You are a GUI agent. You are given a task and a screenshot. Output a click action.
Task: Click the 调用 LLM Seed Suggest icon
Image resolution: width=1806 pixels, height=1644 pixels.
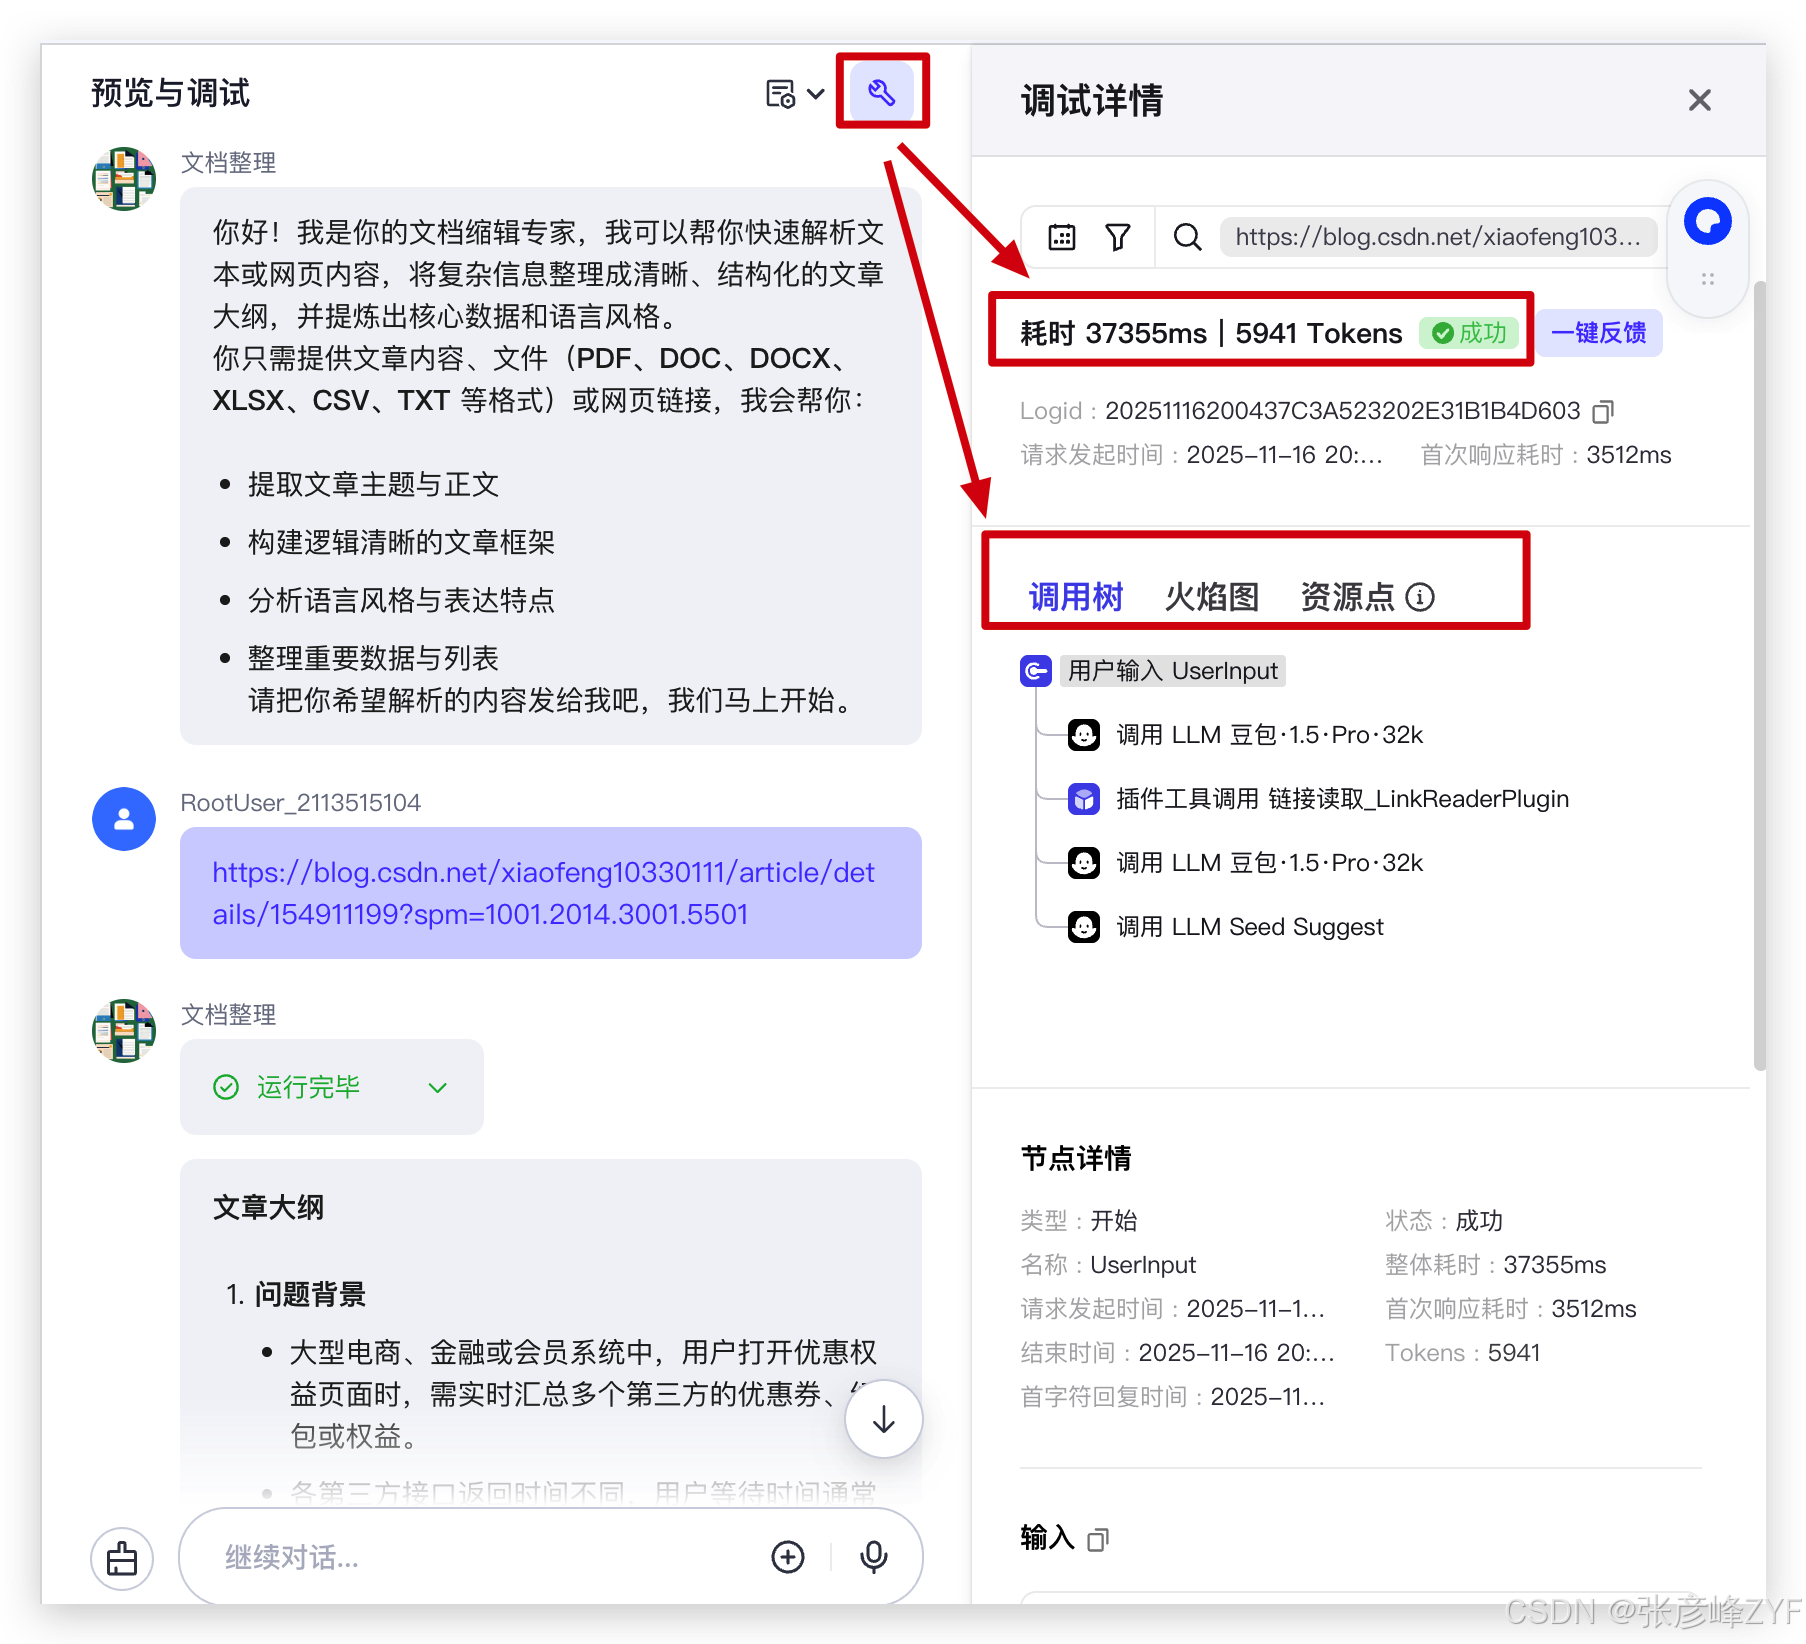point(1083,927)
